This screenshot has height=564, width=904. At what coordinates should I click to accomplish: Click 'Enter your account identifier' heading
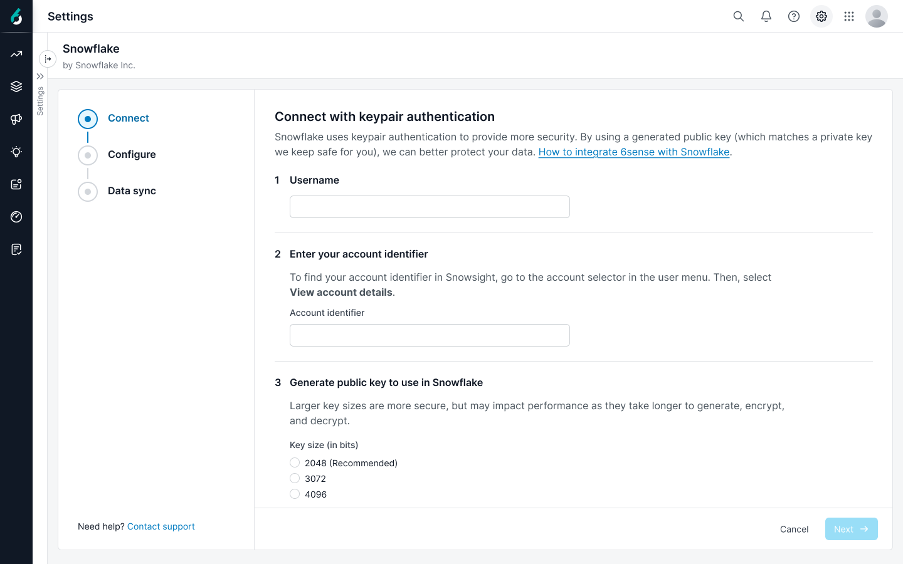click(x=359, y=254)
